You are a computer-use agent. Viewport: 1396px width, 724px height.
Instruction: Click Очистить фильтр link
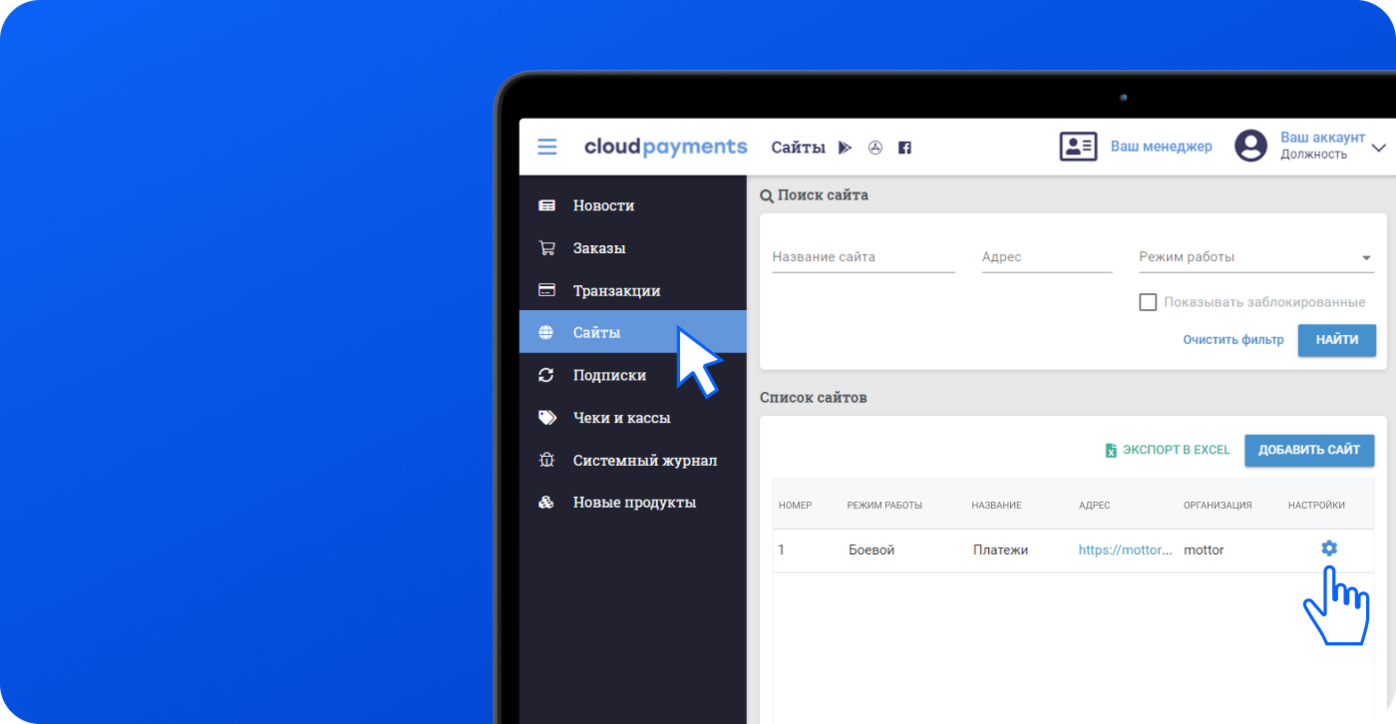coord(1233,340)
